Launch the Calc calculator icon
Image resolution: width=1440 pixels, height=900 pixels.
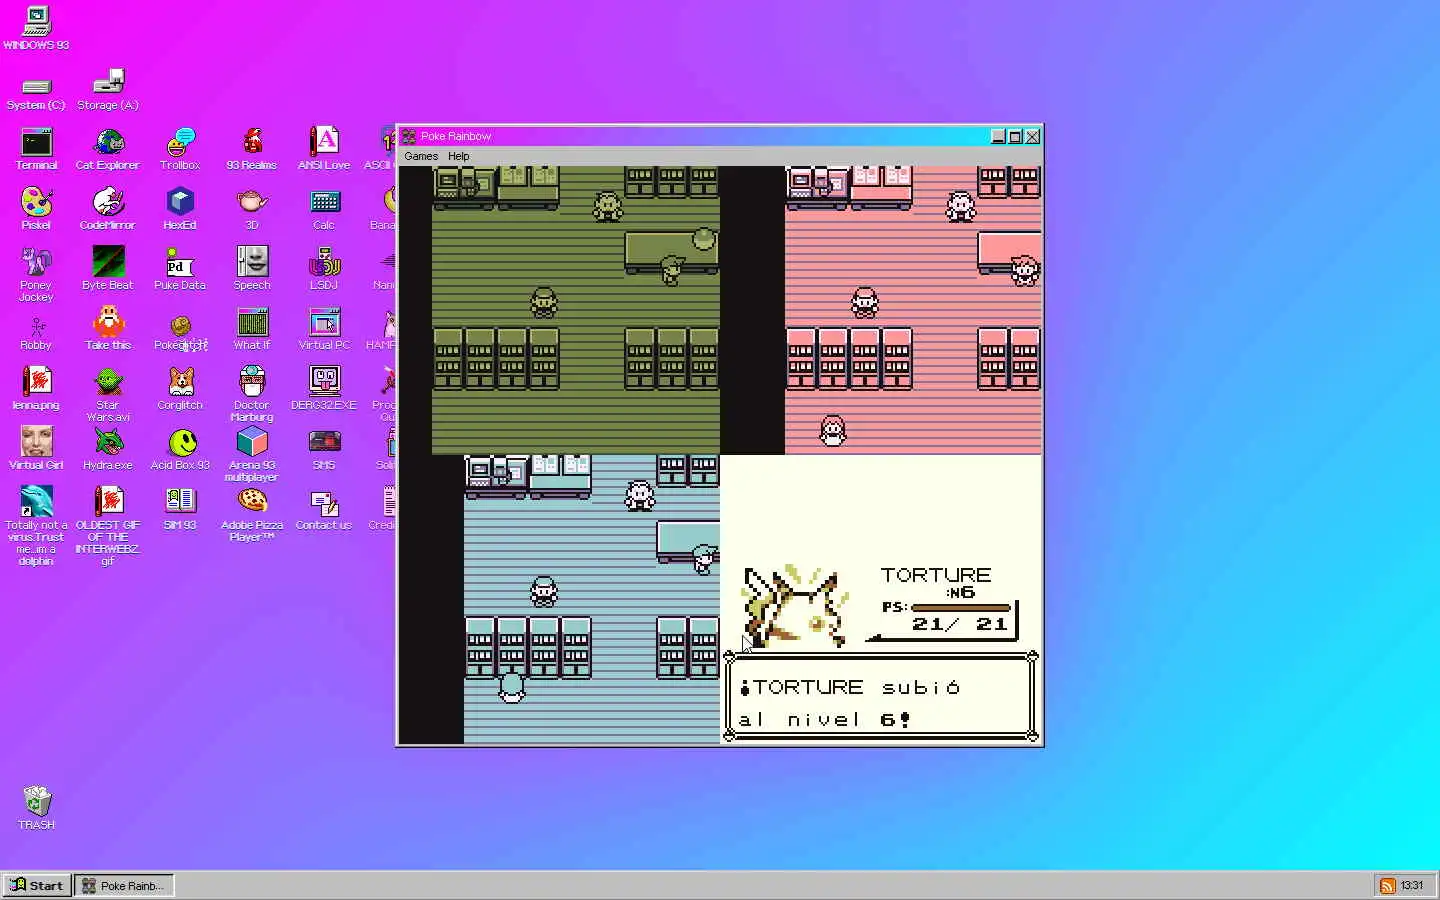coord(324,209)
